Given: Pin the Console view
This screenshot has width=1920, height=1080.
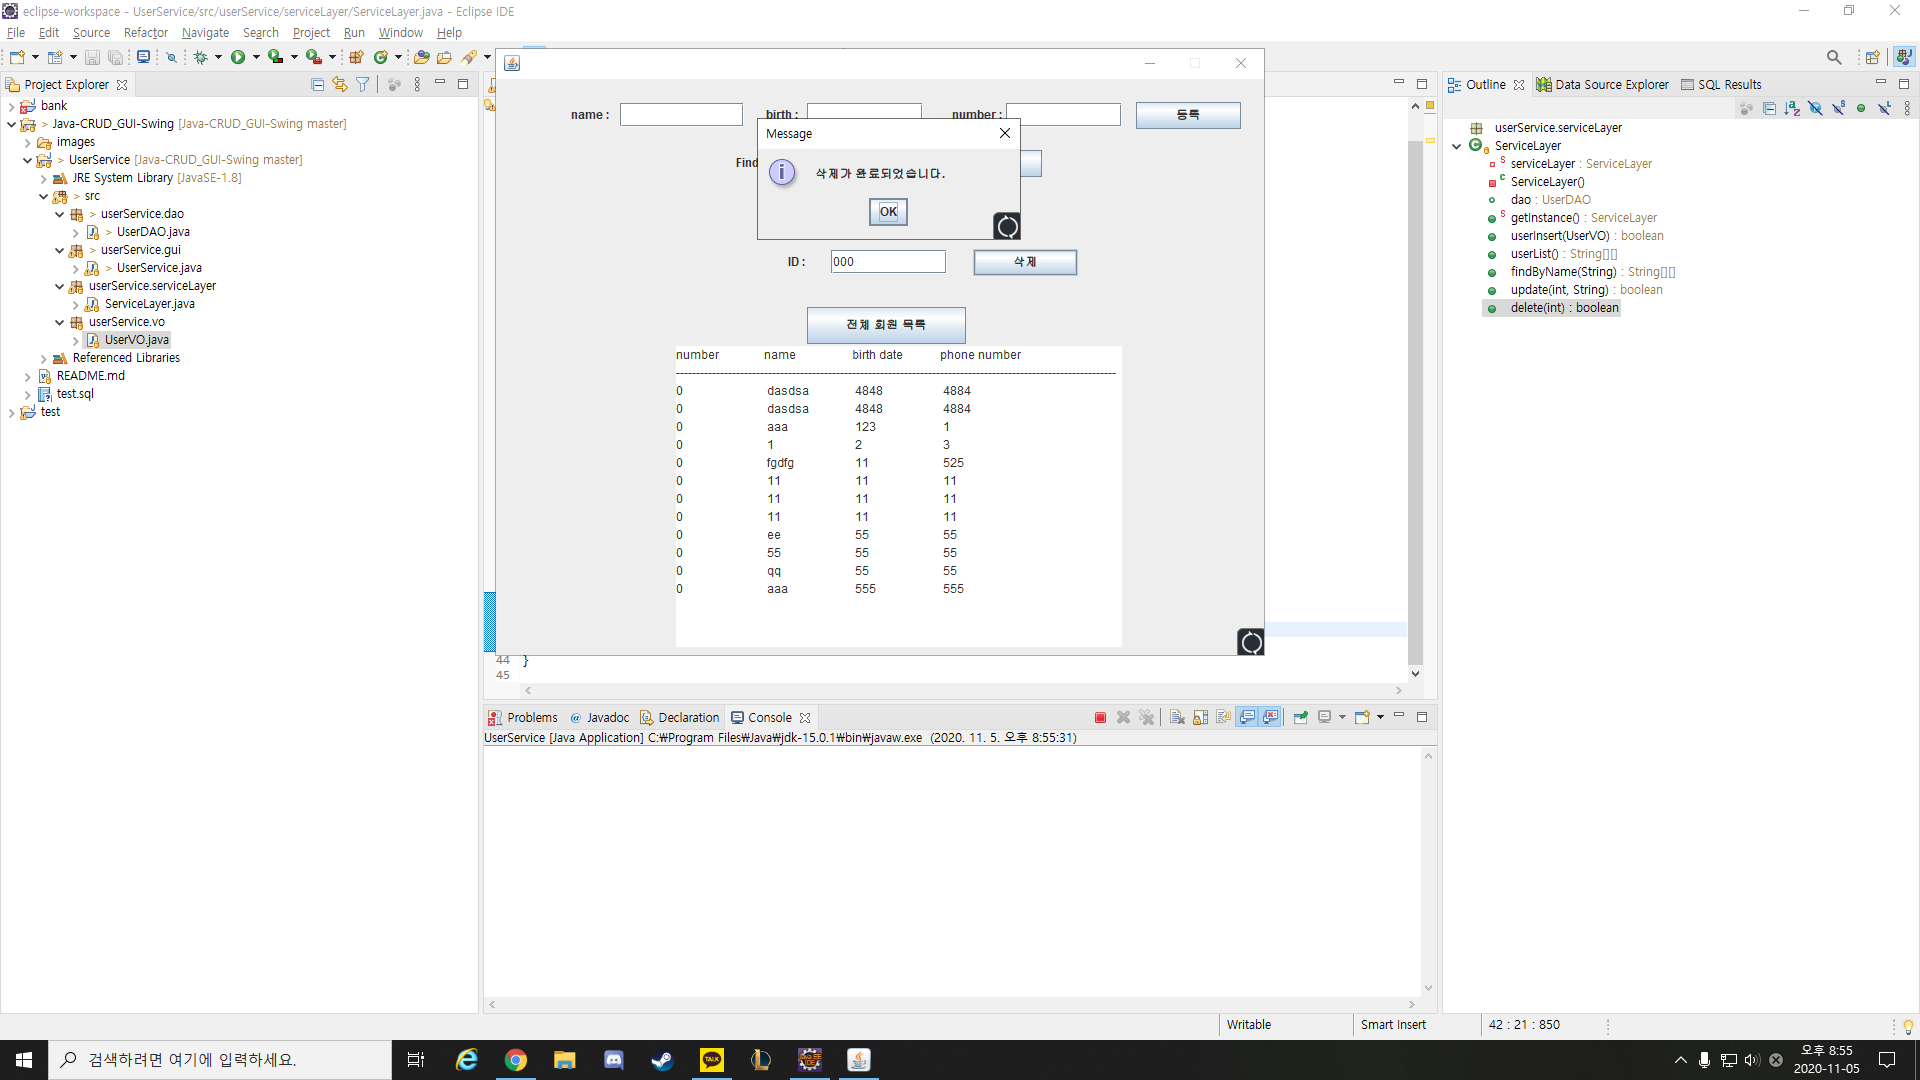Looking at the screenshot, I should tap(1300, 718).
